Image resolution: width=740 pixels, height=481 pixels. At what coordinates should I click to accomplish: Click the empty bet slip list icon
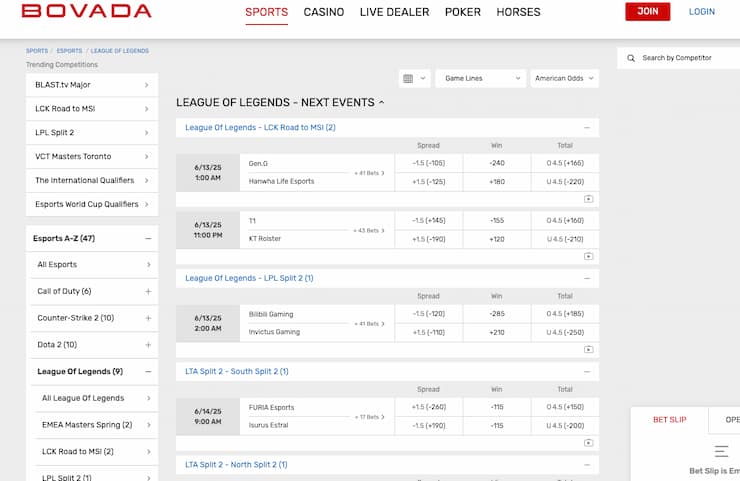[722, 452]
